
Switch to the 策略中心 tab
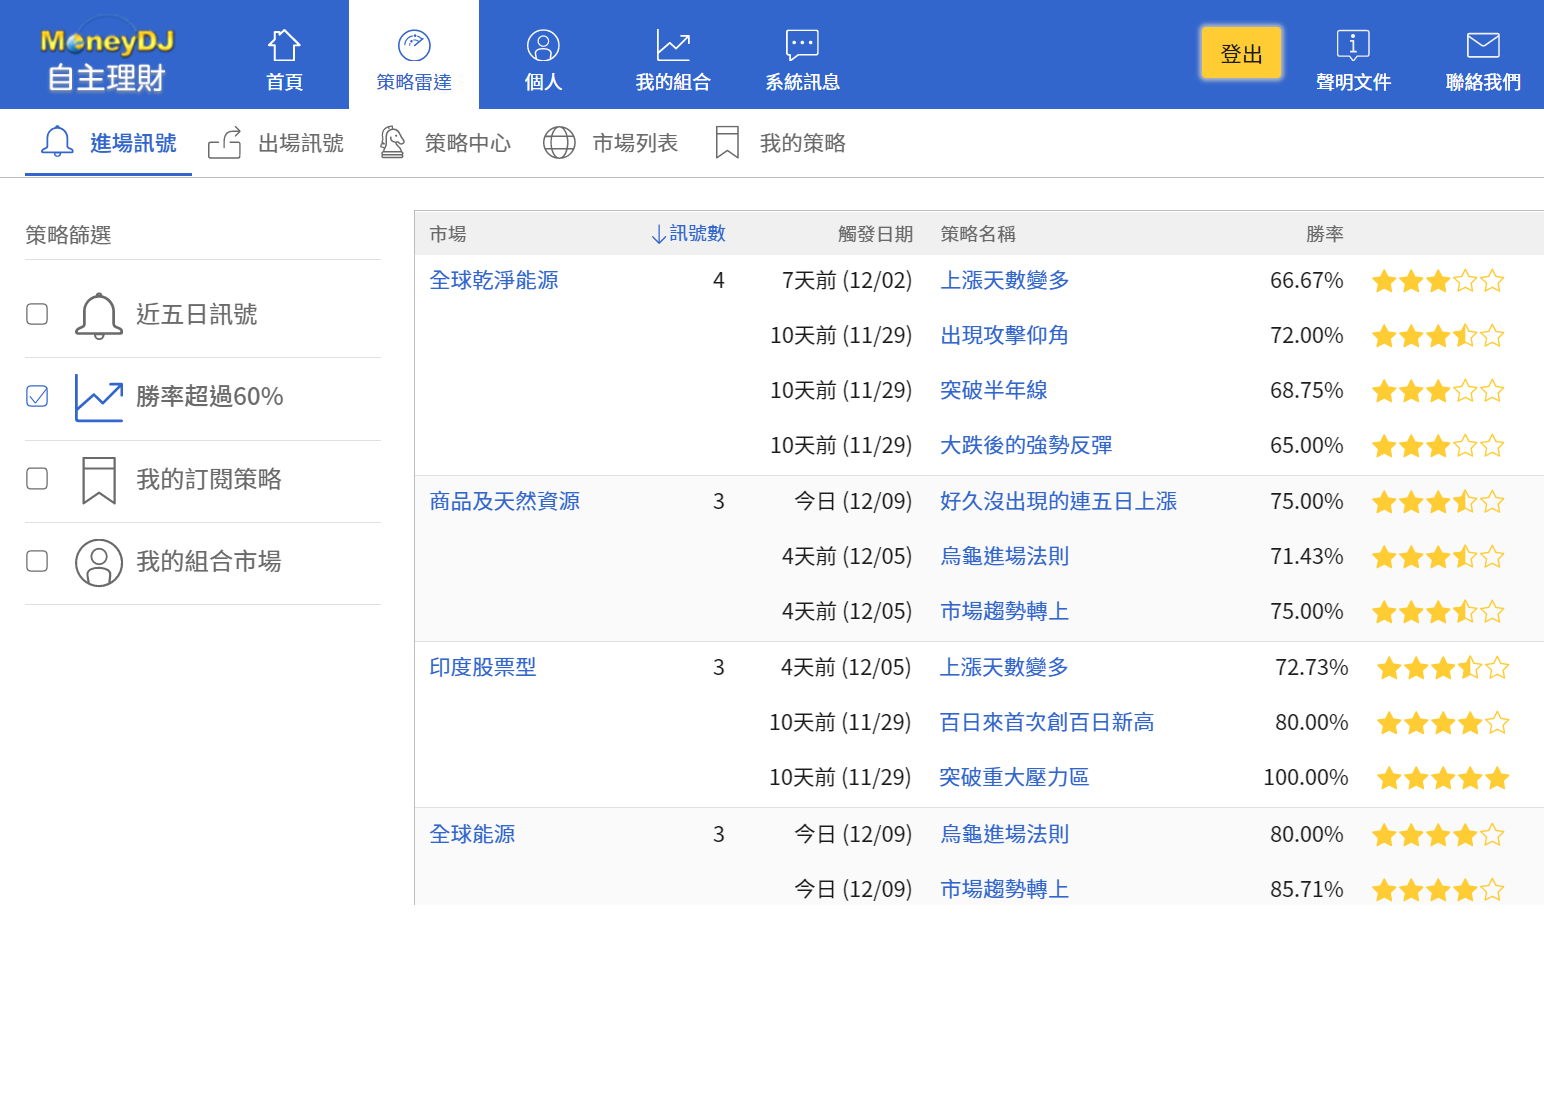[445, 143]
